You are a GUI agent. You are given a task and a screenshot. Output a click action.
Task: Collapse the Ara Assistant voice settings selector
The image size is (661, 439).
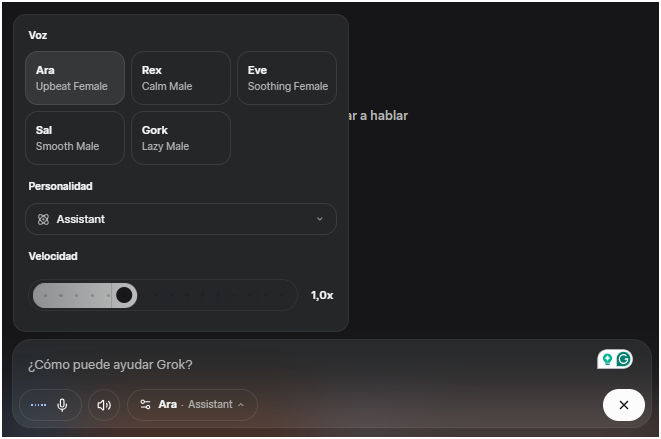(192, 405)
